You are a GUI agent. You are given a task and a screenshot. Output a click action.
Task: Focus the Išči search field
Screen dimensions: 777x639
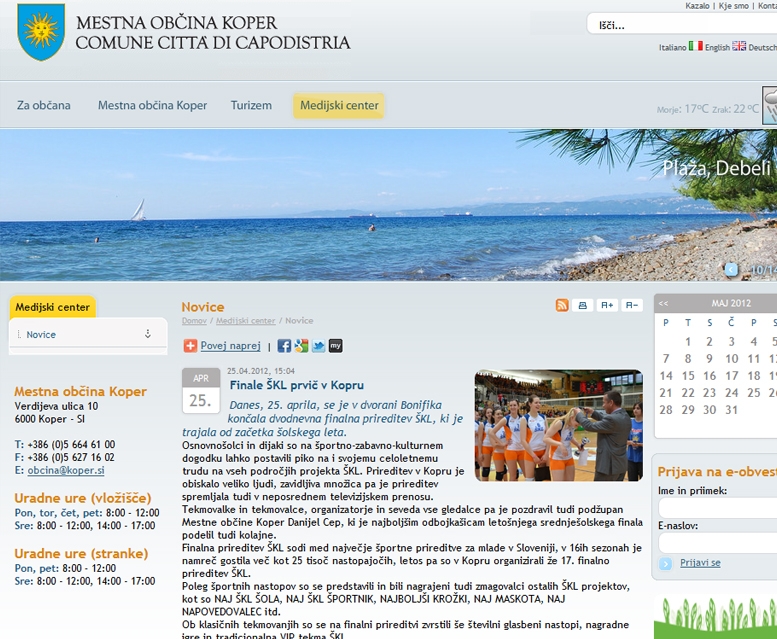[x=682, y=24]
